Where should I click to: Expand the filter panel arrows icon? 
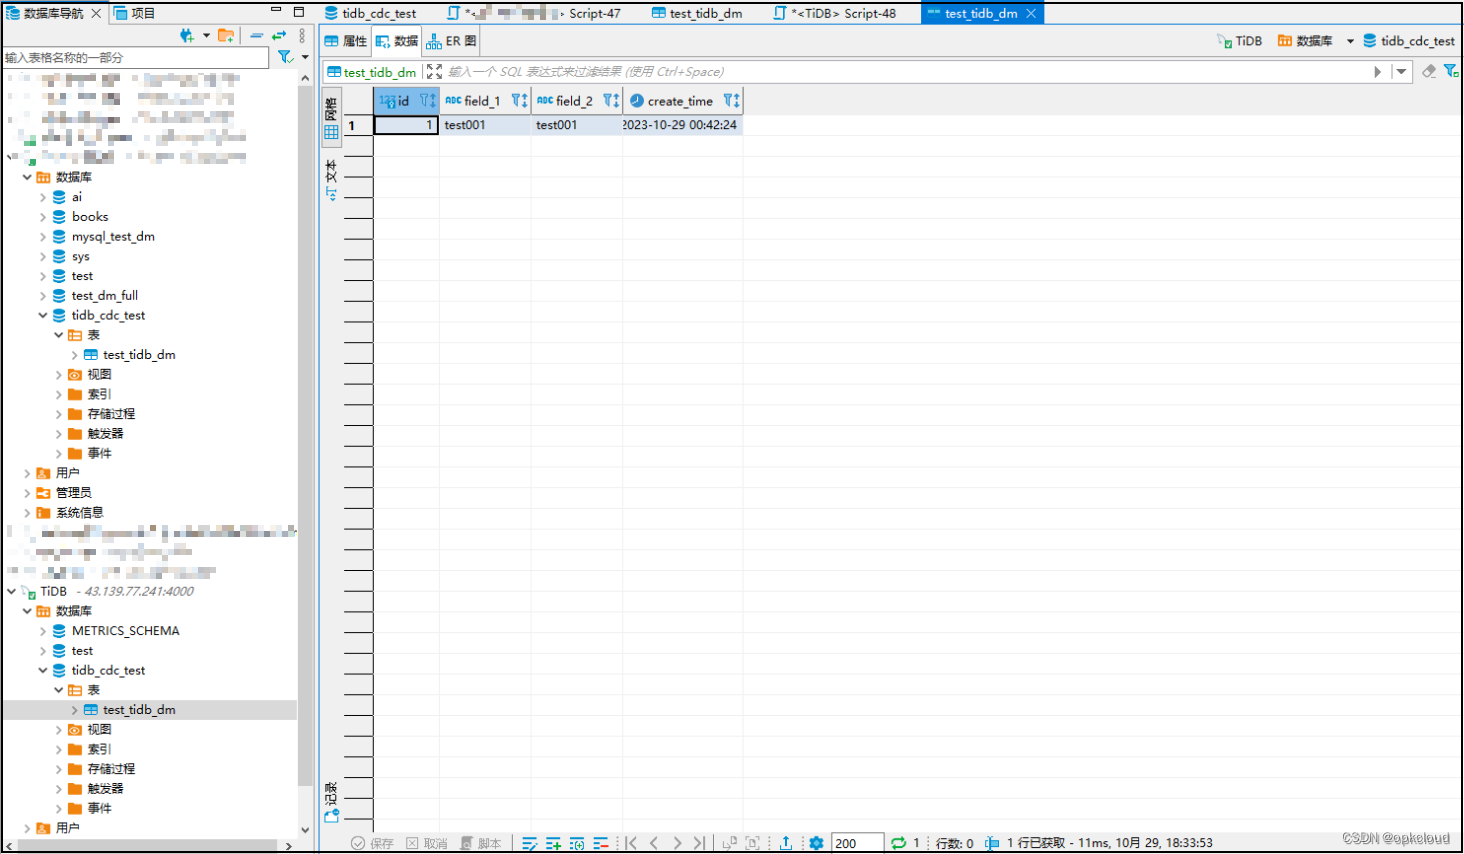pyautogui.click(x=434, y=72)
